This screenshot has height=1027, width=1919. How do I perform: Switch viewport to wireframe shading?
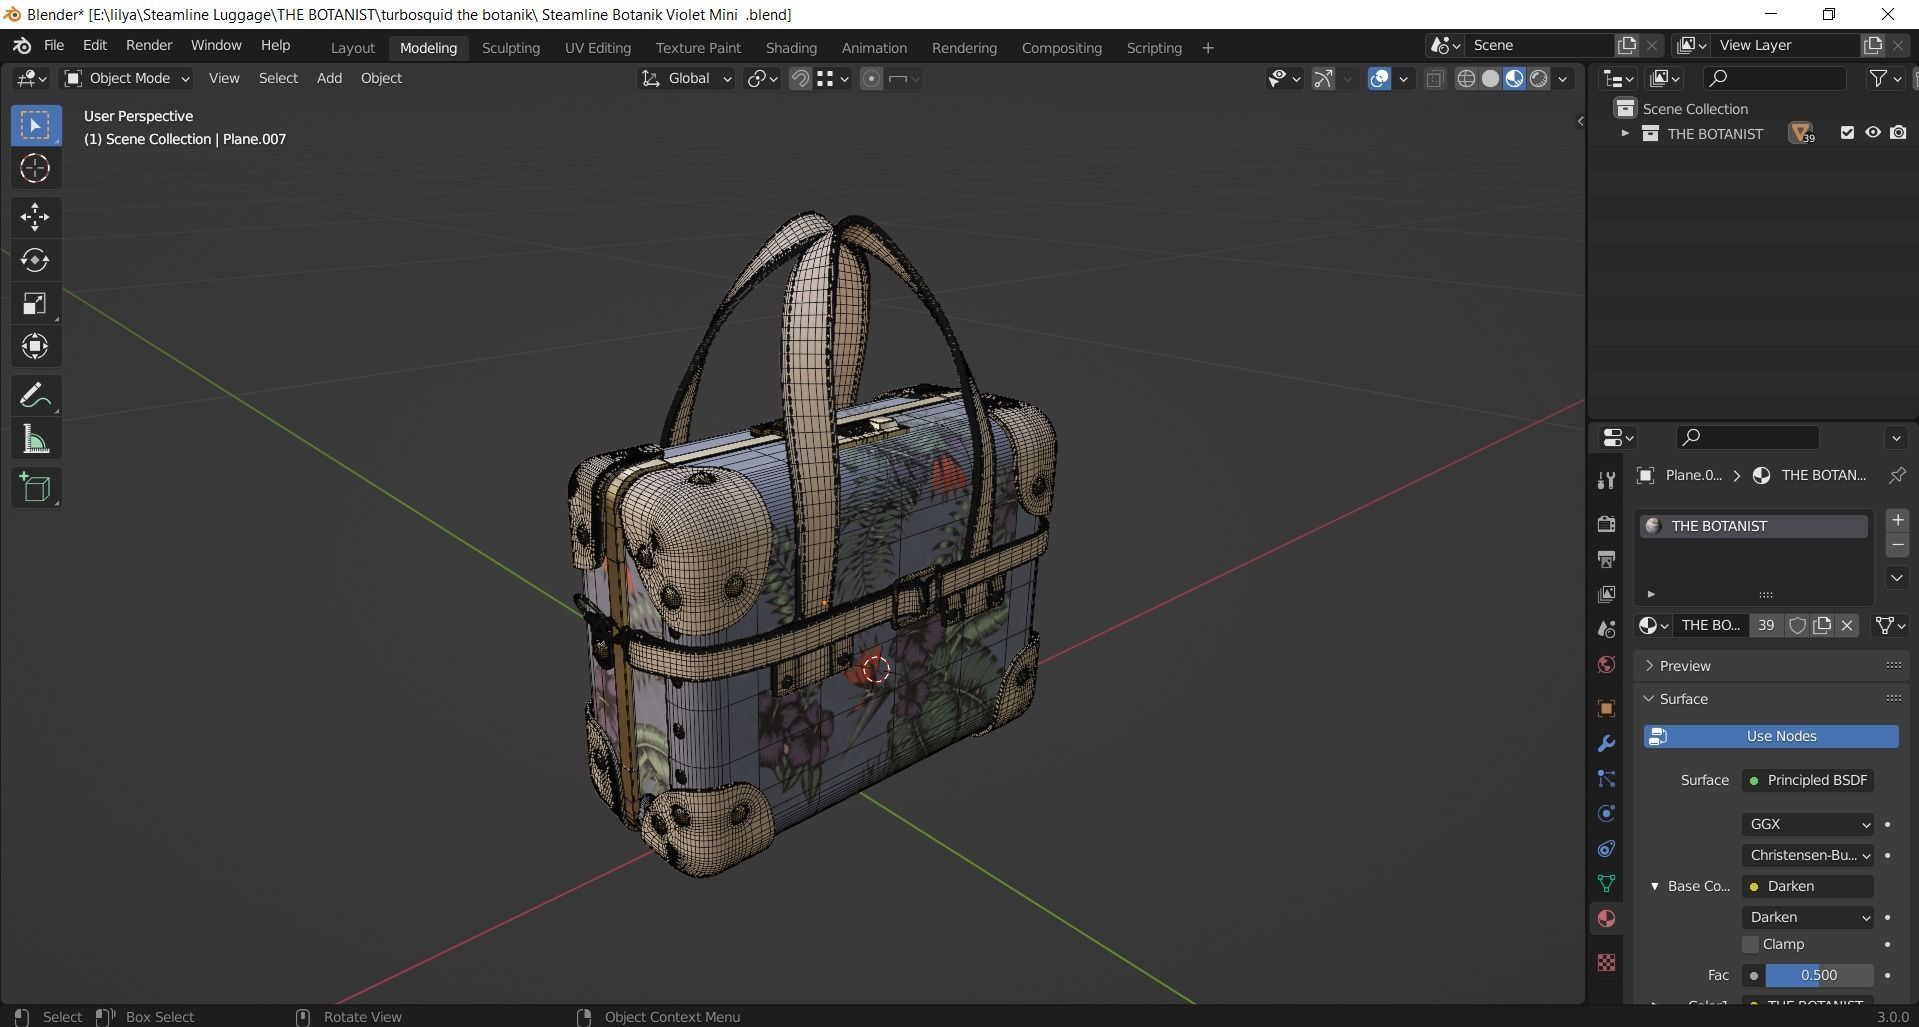pyautogui.click(x=1466, y=78)
